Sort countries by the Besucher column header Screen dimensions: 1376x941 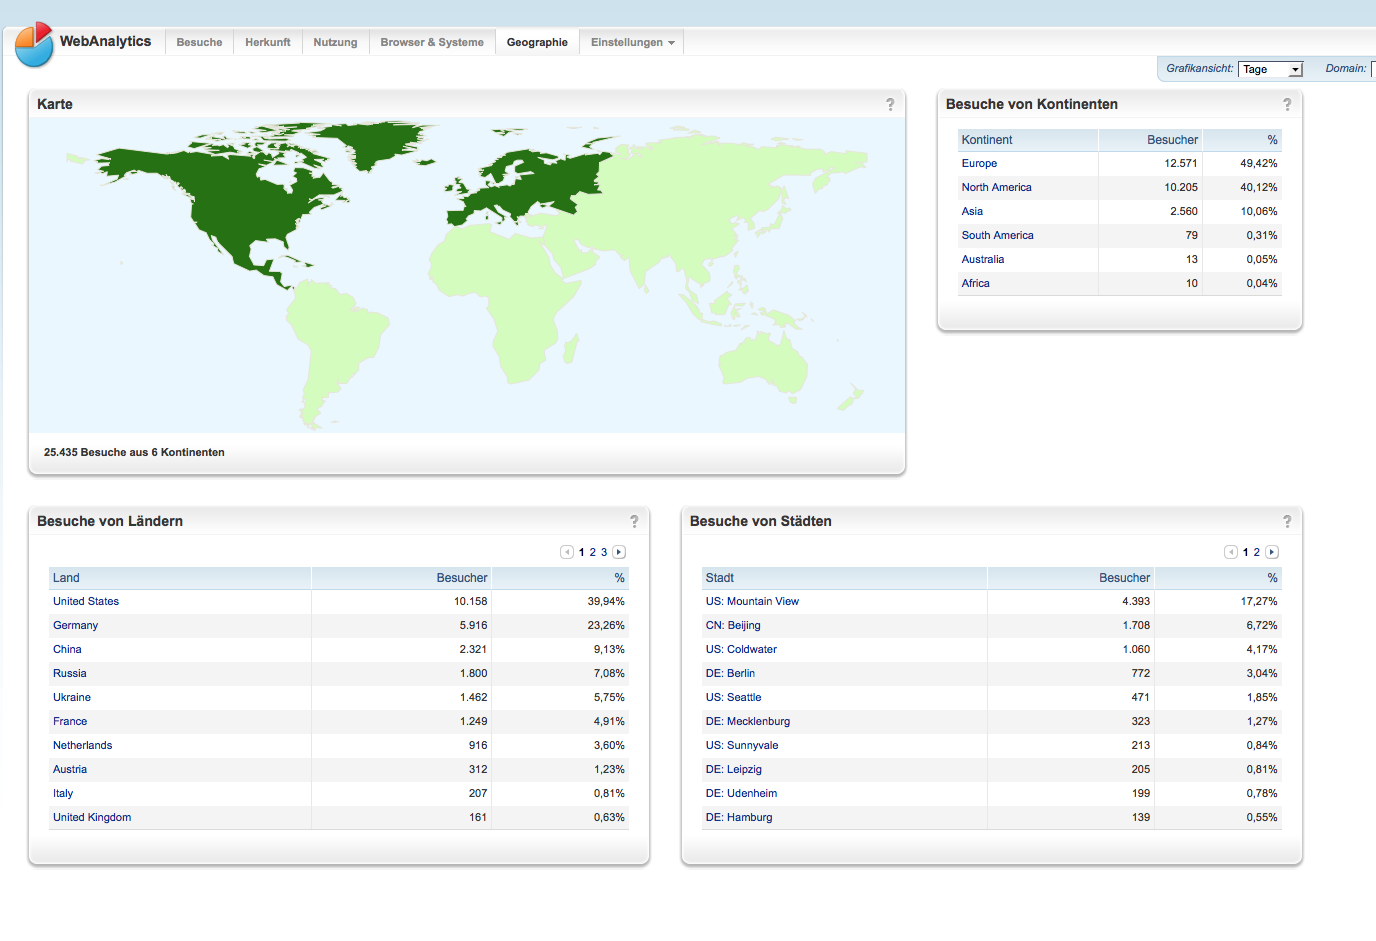(461, 578)
